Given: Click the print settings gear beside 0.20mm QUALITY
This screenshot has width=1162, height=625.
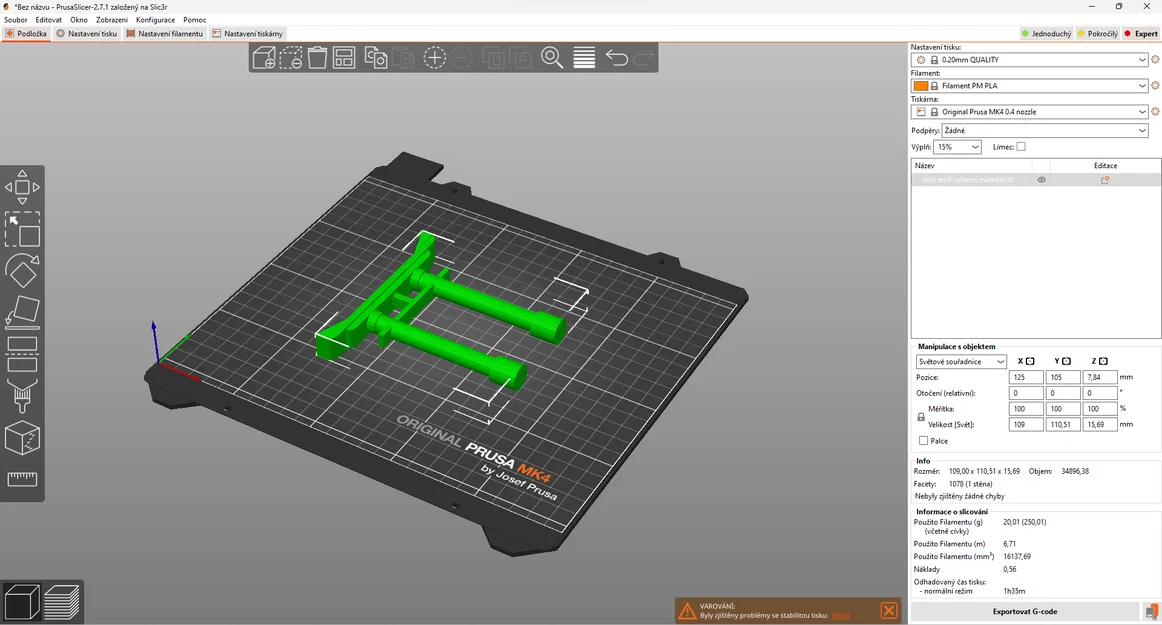Looking at the screenshot, I should click(x=1155, y=59).
